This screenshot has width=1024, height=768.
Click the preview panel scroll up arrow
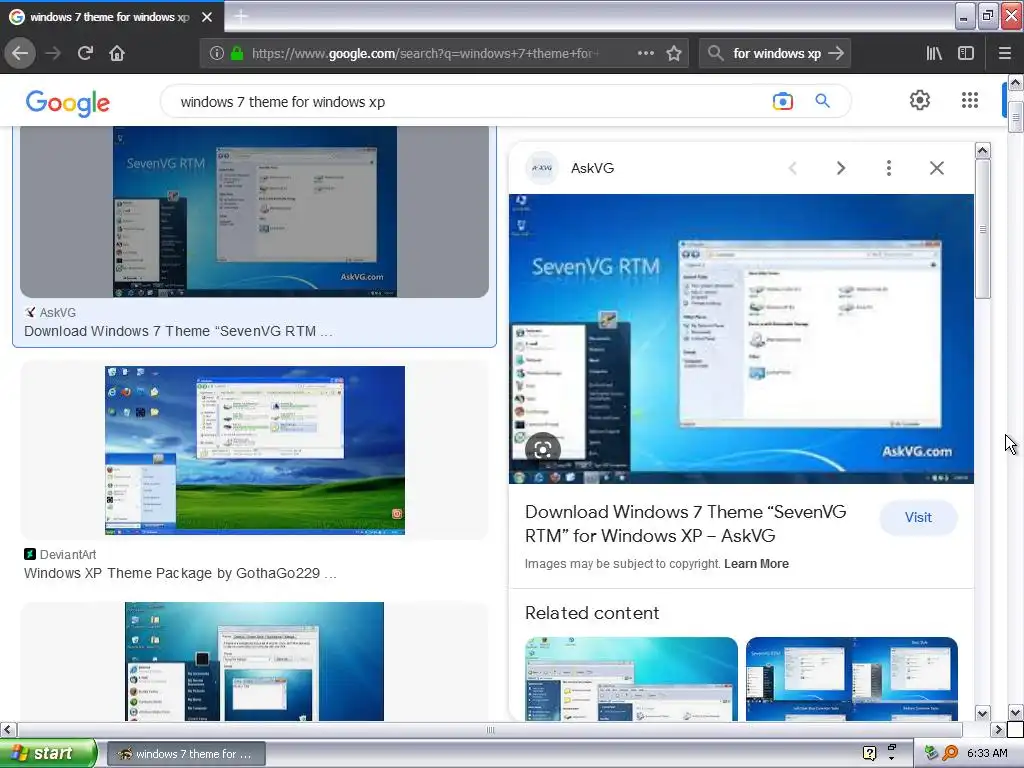coord(982,151)
